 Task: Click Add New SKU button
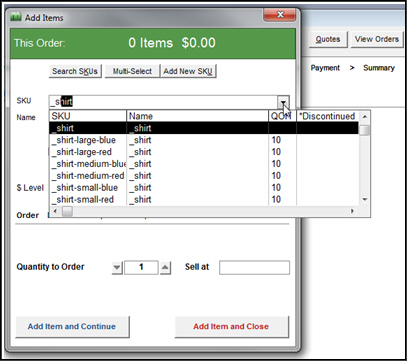[188, 71]
